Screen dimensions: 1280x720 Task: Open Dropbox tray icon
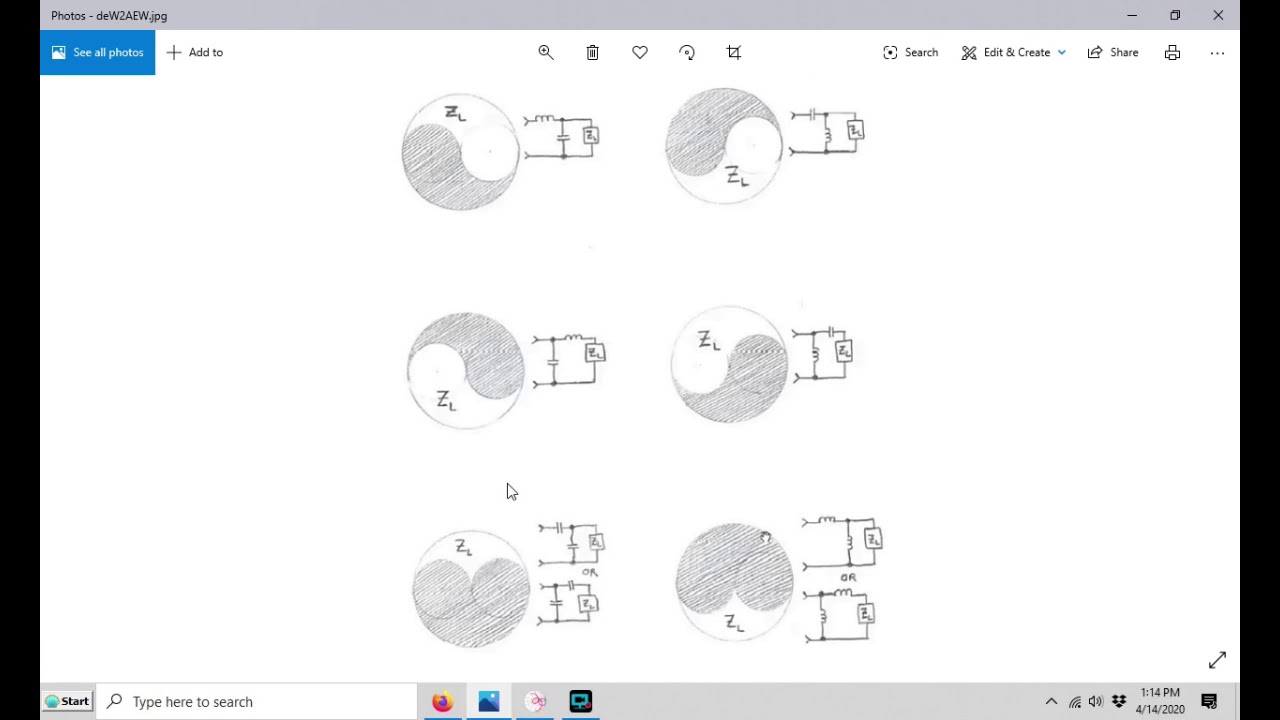pos(1118,701)
